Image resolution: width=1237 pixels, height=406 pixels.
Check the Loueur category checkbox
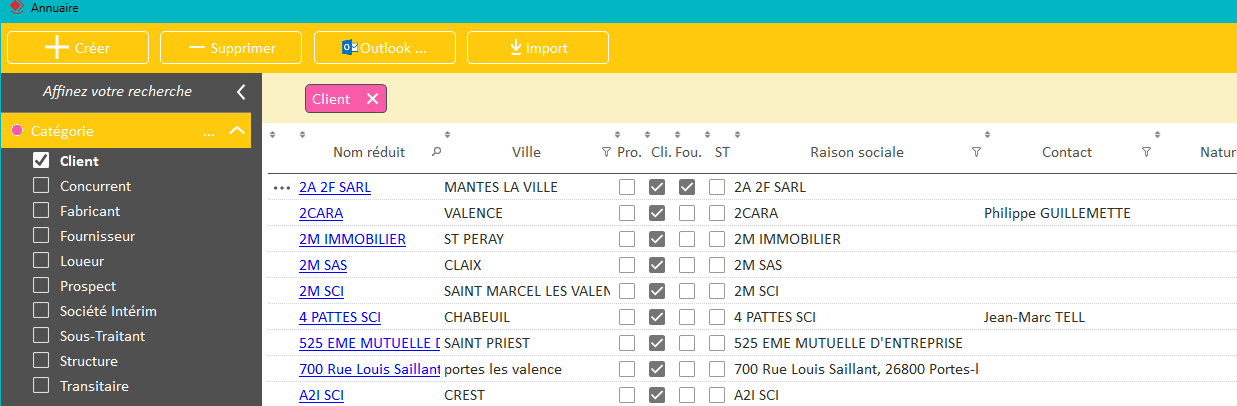(41, 260)
